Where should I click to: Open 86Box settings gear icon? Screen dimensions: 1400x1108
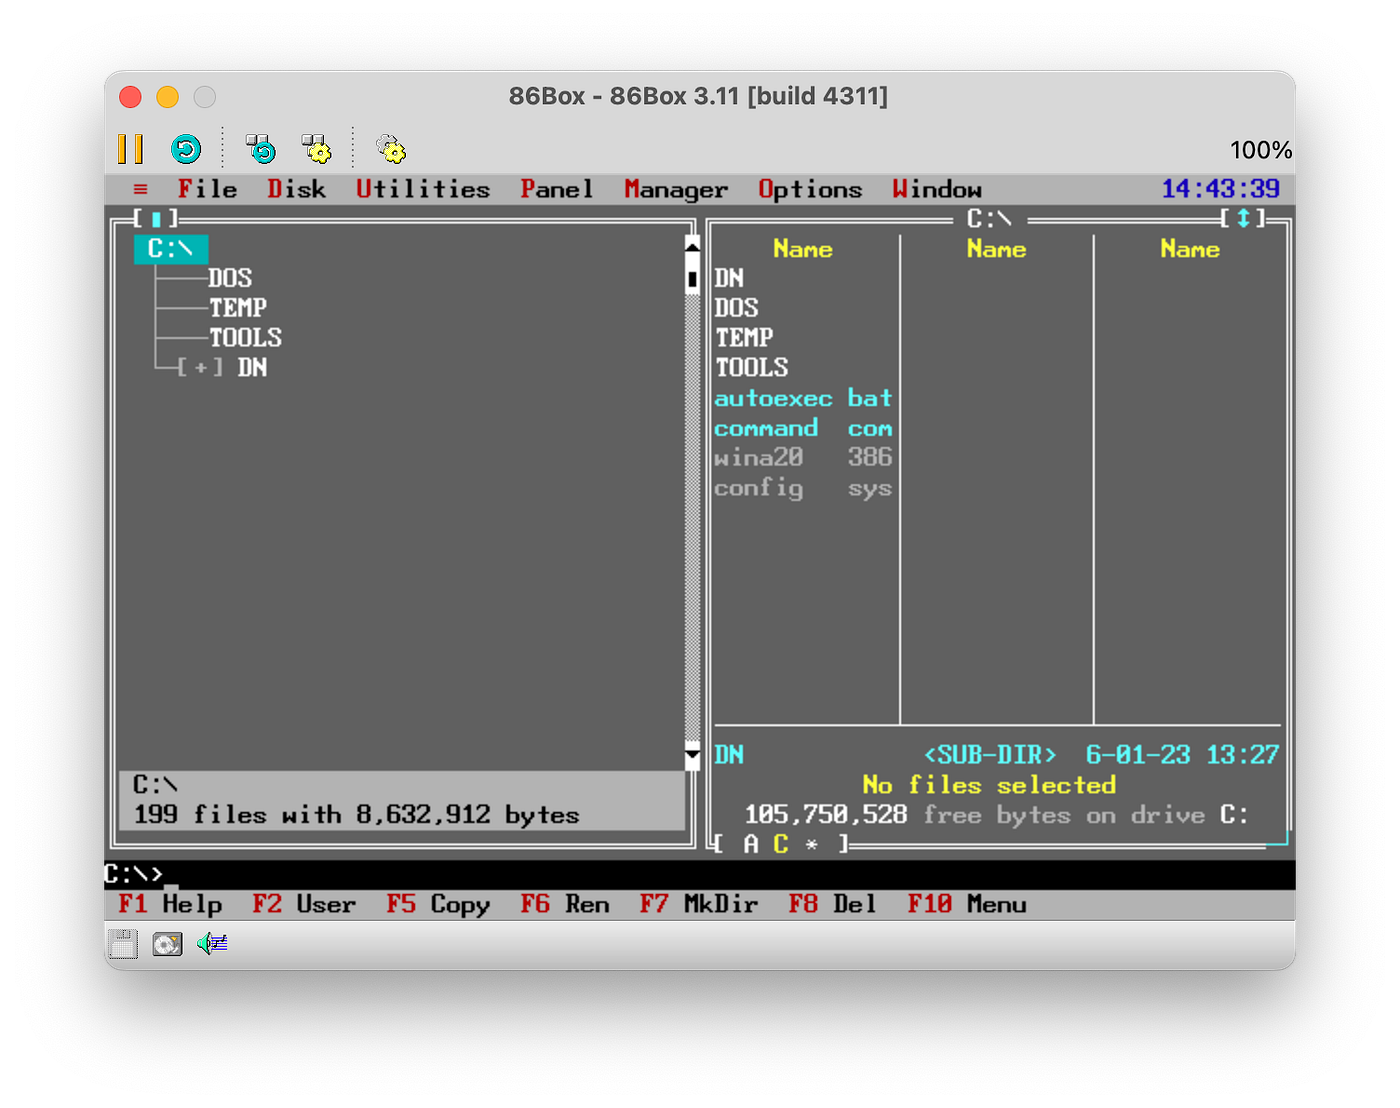point(391,149)
